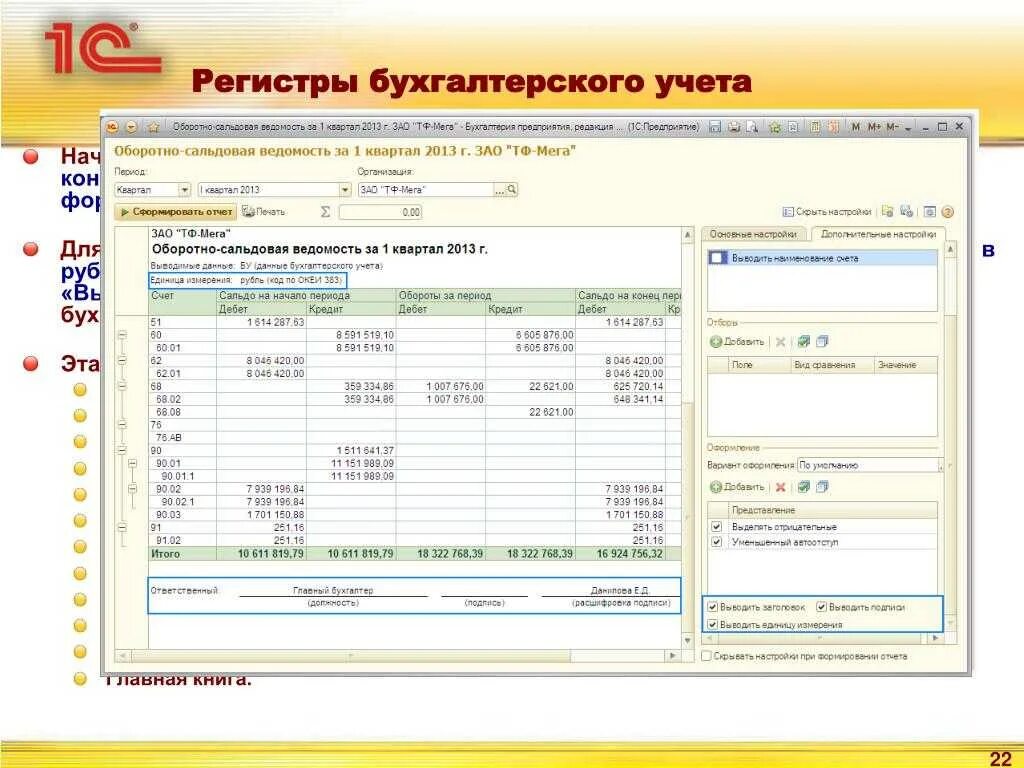Toggle Выводить наименование счета checkbox
The height and width of the screenshot is (768, 1024).
[718, 258]
